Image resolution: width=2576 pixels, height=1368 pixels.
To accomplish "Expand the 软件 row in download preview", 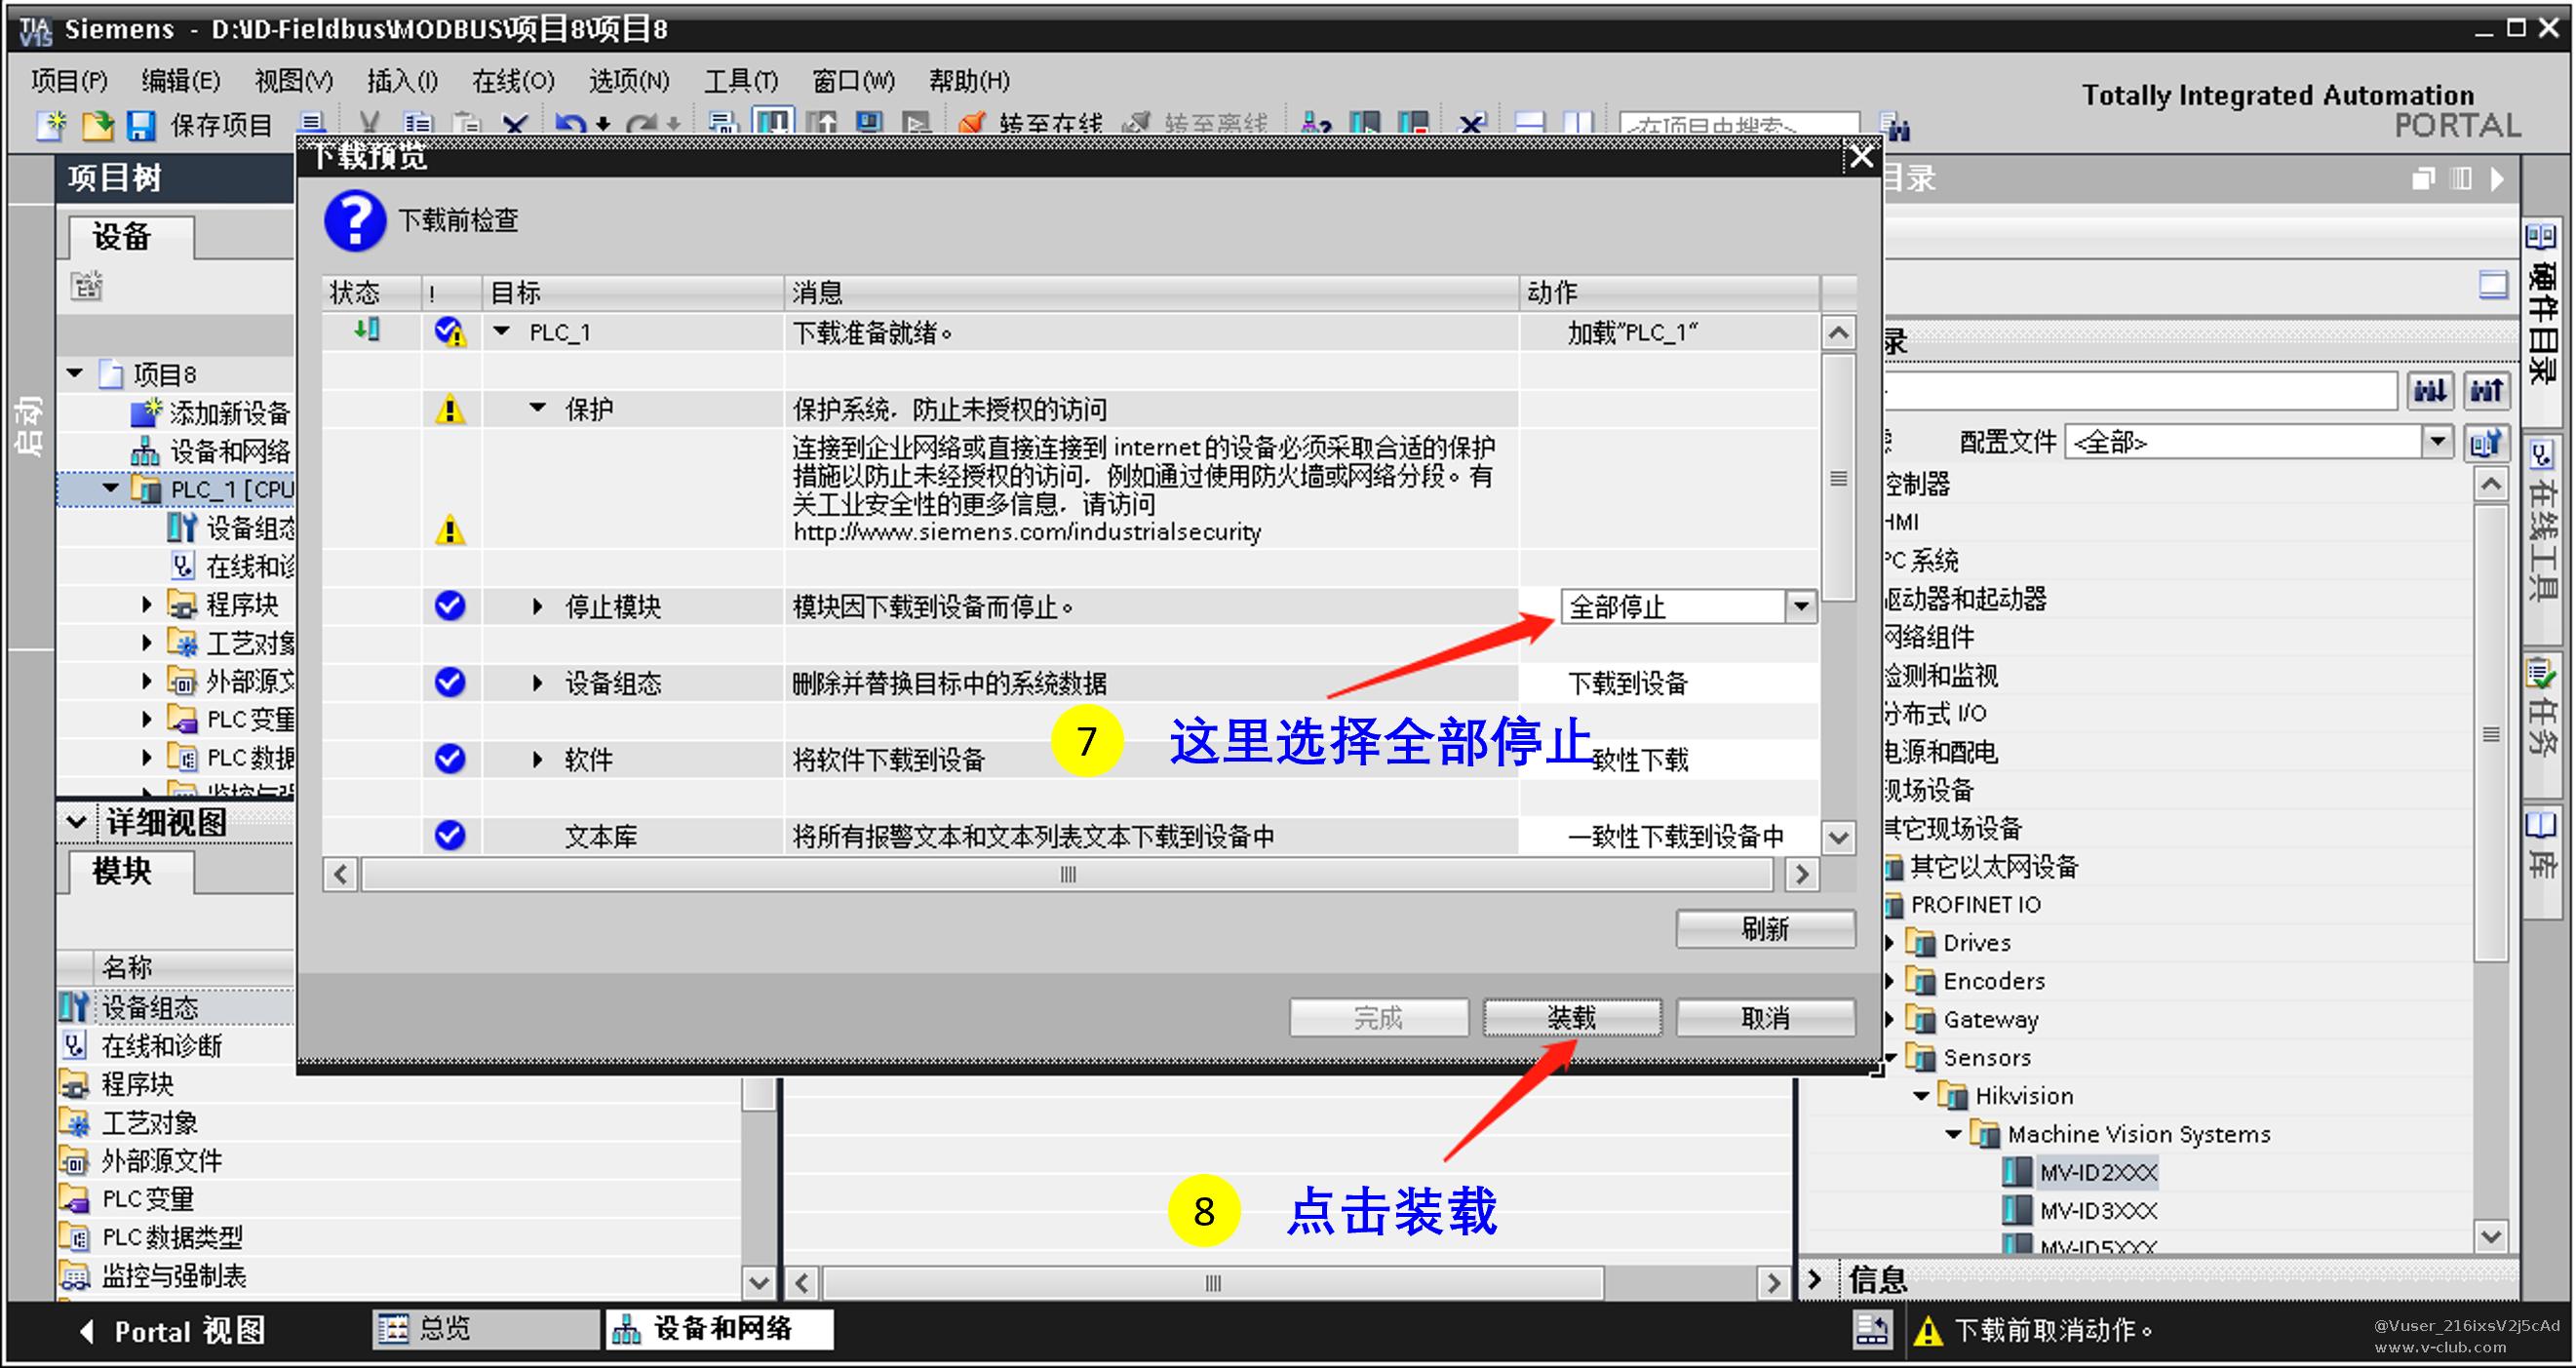I will [538, 760].
